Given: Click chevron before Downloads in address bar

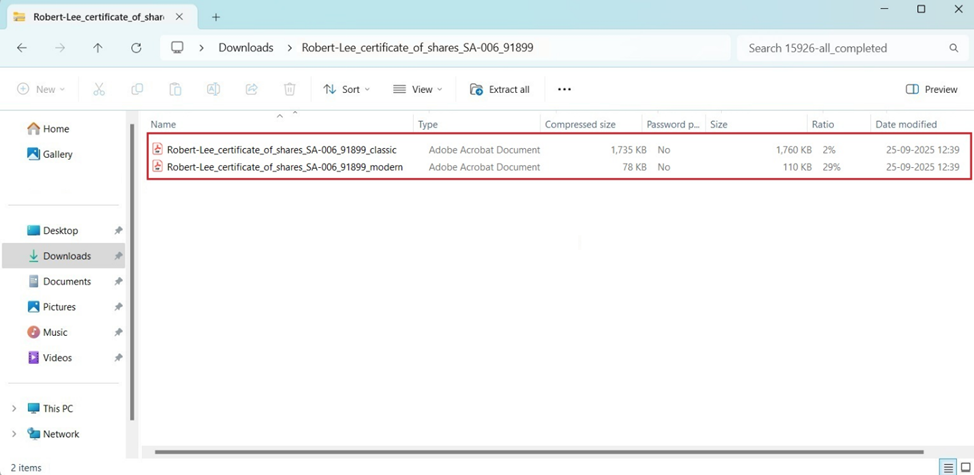Looking at the screenshot, I should pos(201,48).
